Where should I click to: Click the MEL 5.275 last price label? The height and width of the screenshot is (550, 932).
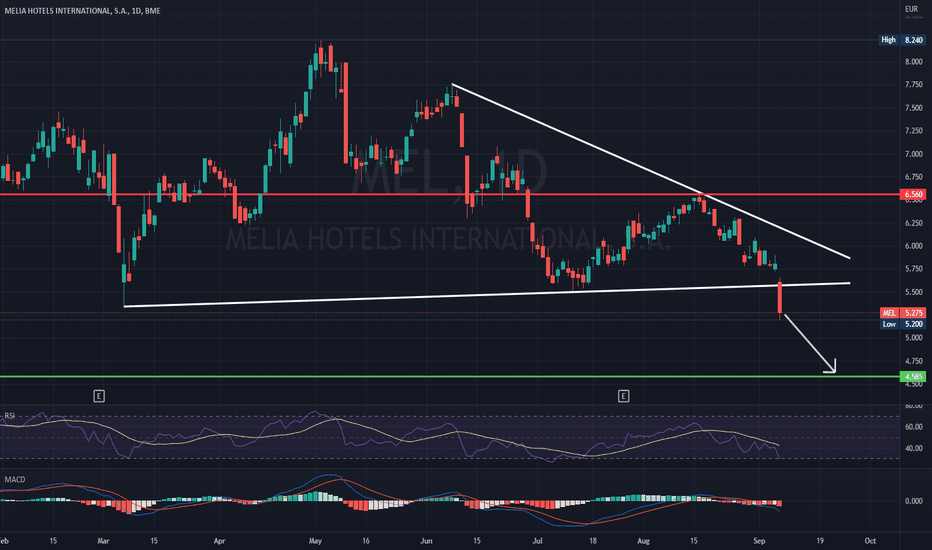902,313
